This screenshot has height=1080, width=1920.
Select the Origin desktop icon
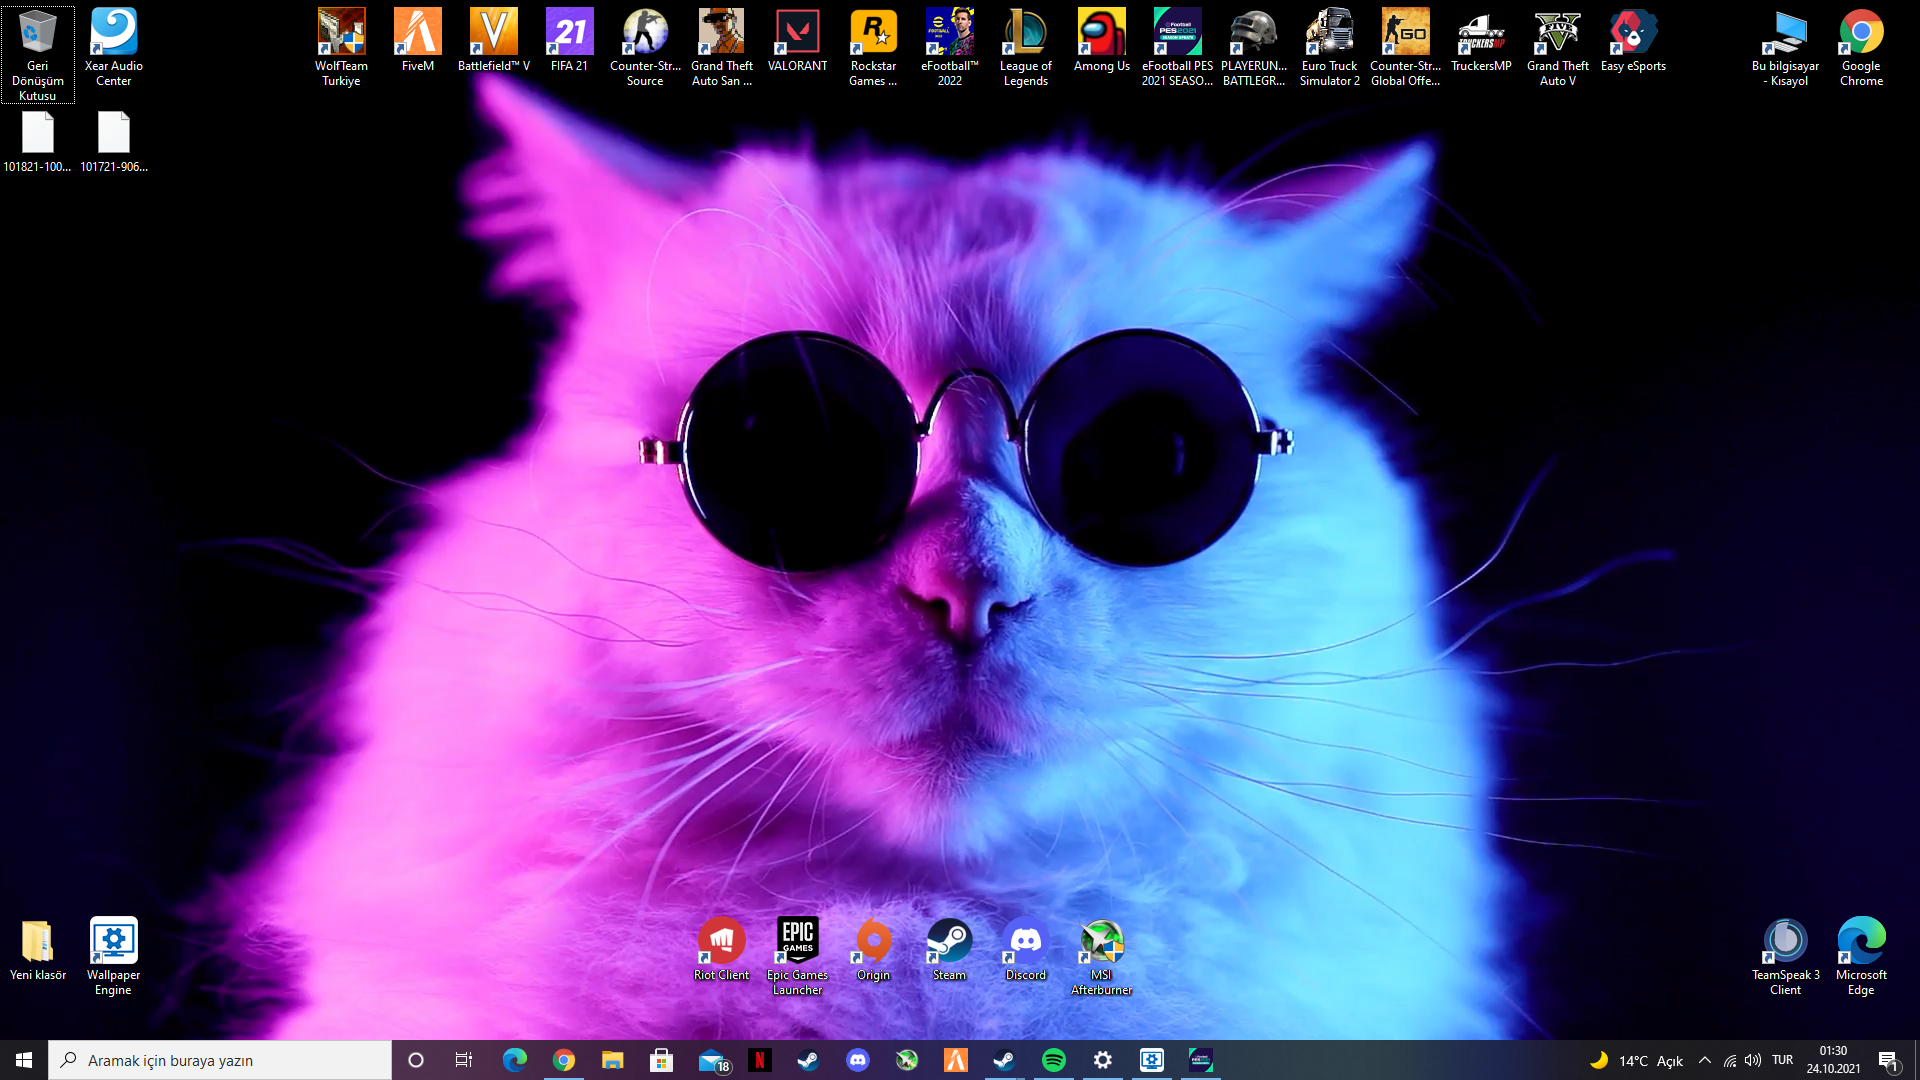point(873,949)
